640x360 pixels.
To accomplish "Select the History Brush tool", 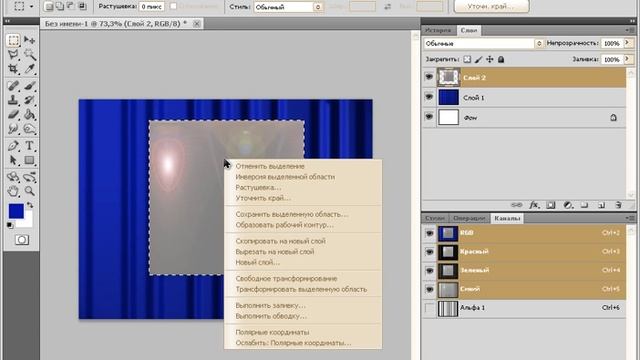I will click(x=29, y=100).
